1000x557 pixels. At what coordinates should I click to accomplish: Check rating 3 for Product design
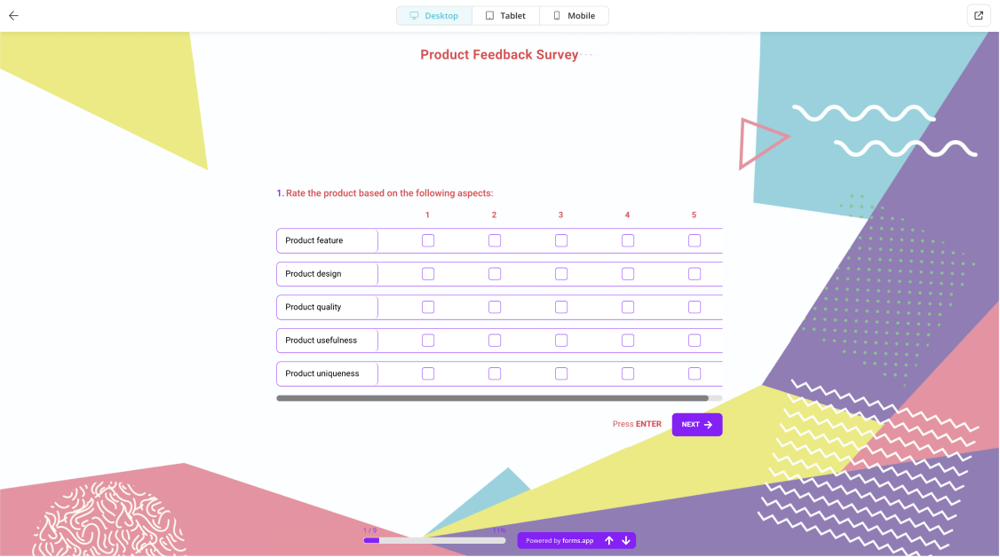coord(561,274)
